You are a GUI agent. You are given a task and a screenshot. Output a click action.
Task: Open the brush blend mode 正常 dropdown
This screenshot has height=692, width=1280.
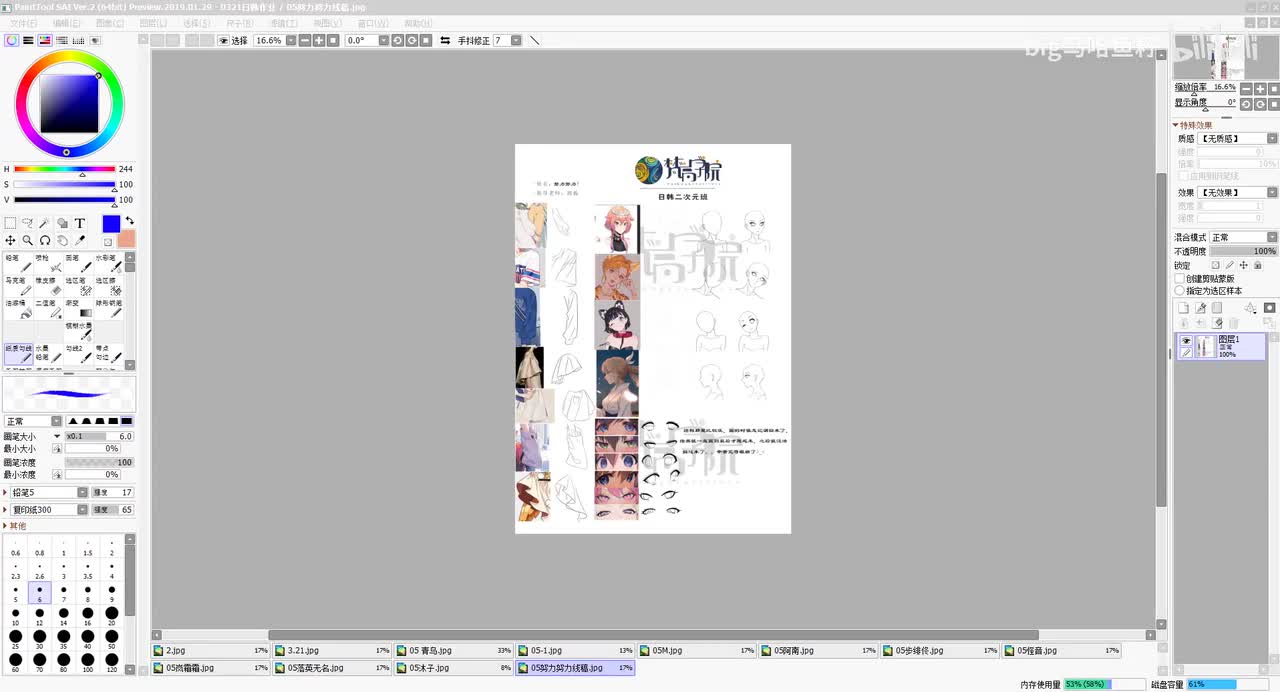(x=56, y=421)
